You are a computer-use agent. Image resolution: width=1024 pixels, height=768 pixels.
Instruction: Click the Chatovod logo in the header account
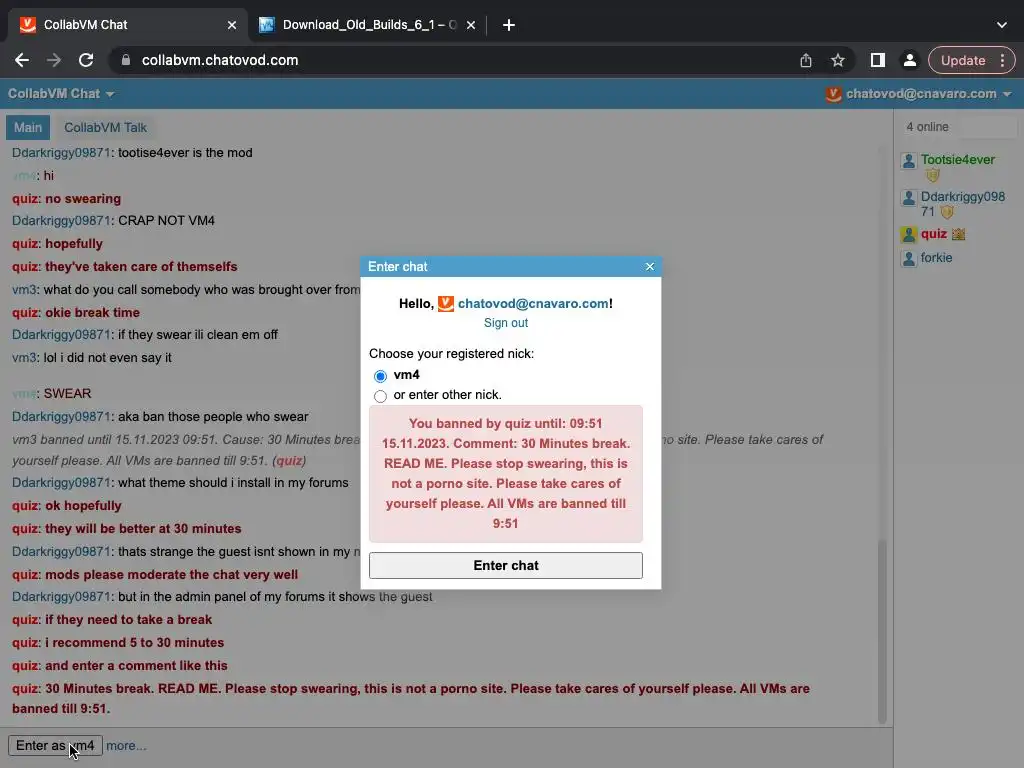pyautogui.click(x=833, y=94)
